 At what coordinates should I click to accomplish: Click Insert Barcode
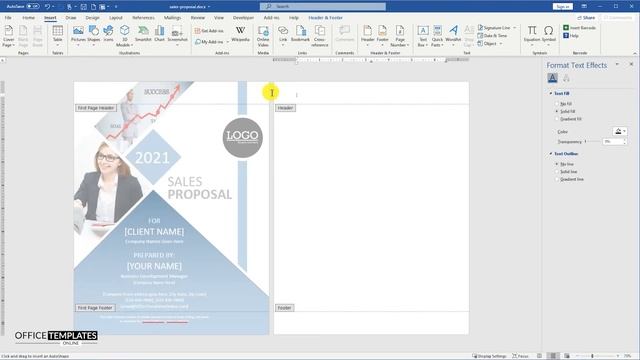pos(579,28)
